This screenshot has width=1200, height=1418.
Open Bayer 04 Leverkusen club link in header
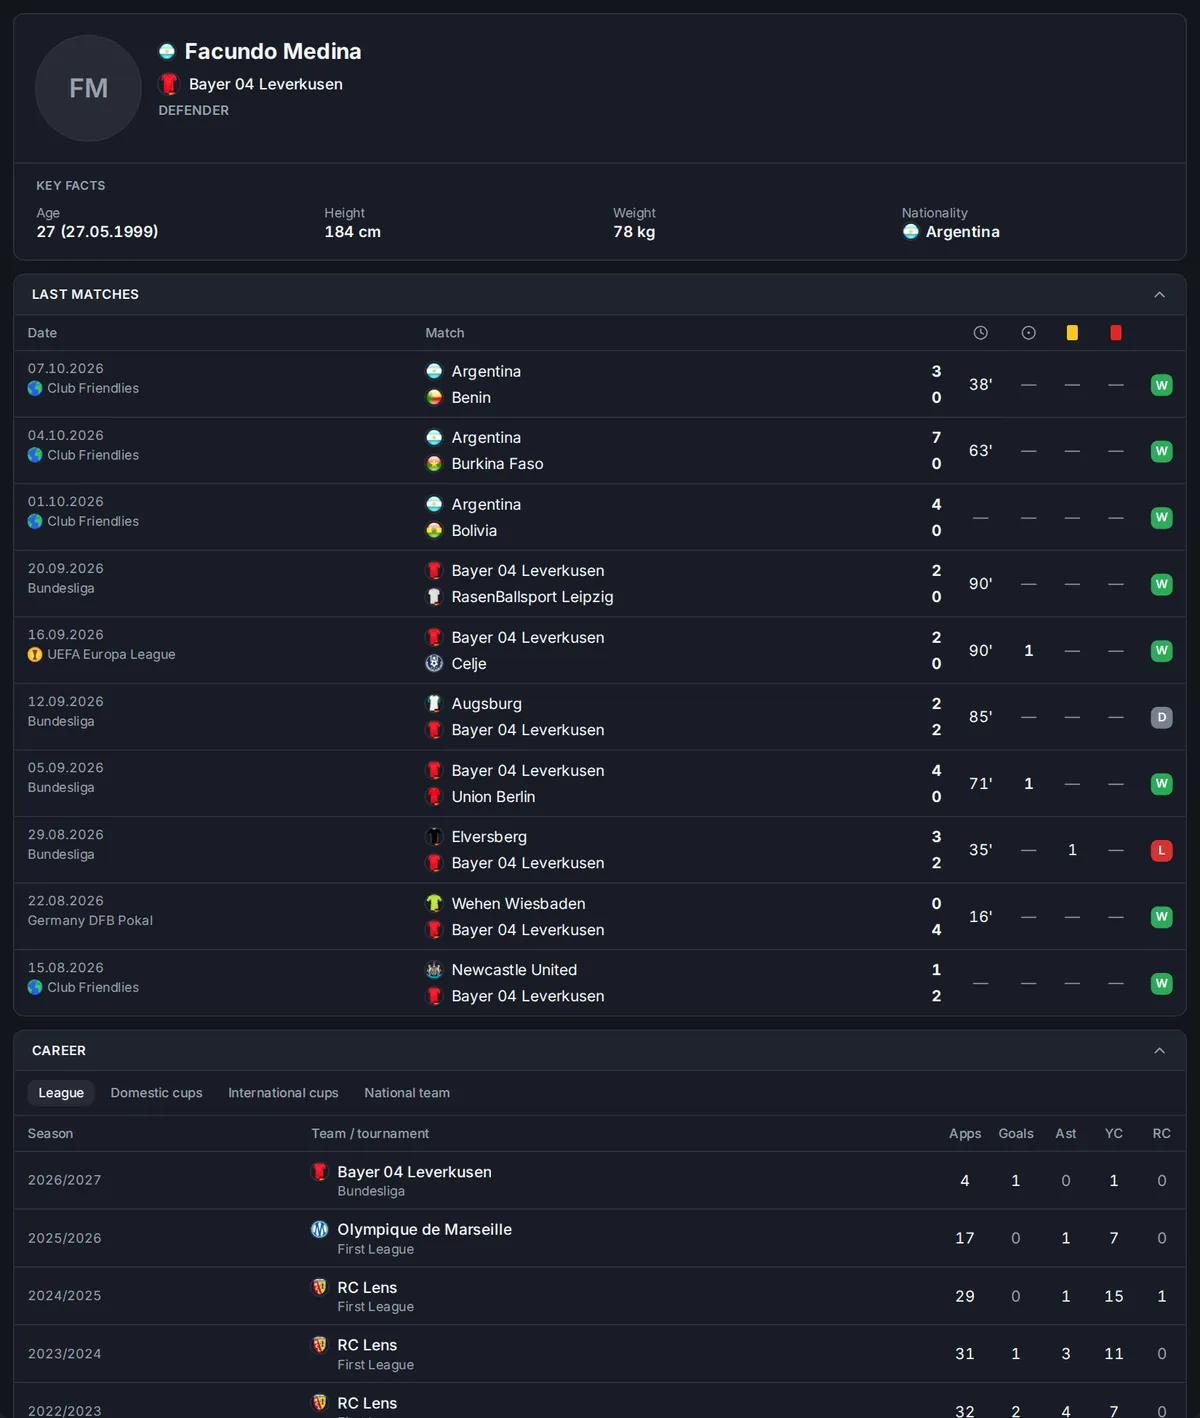pyautogui.click(x=266, y=84)
